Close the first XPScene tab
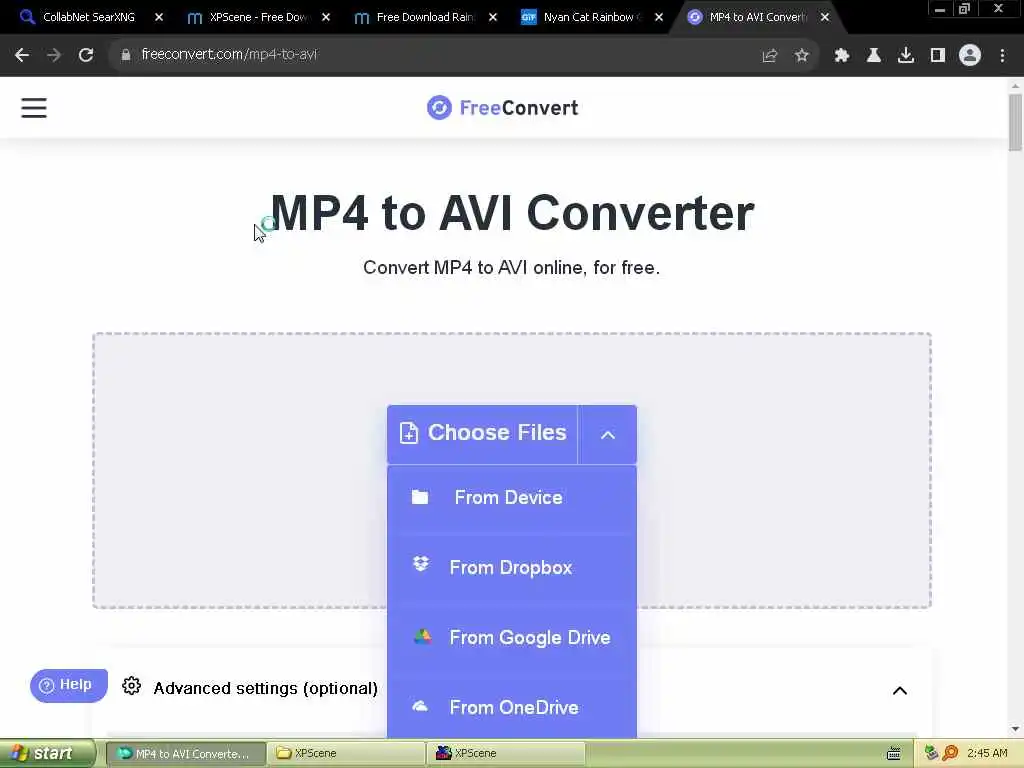Screen dimensions: 1024x768 (326, 17)
